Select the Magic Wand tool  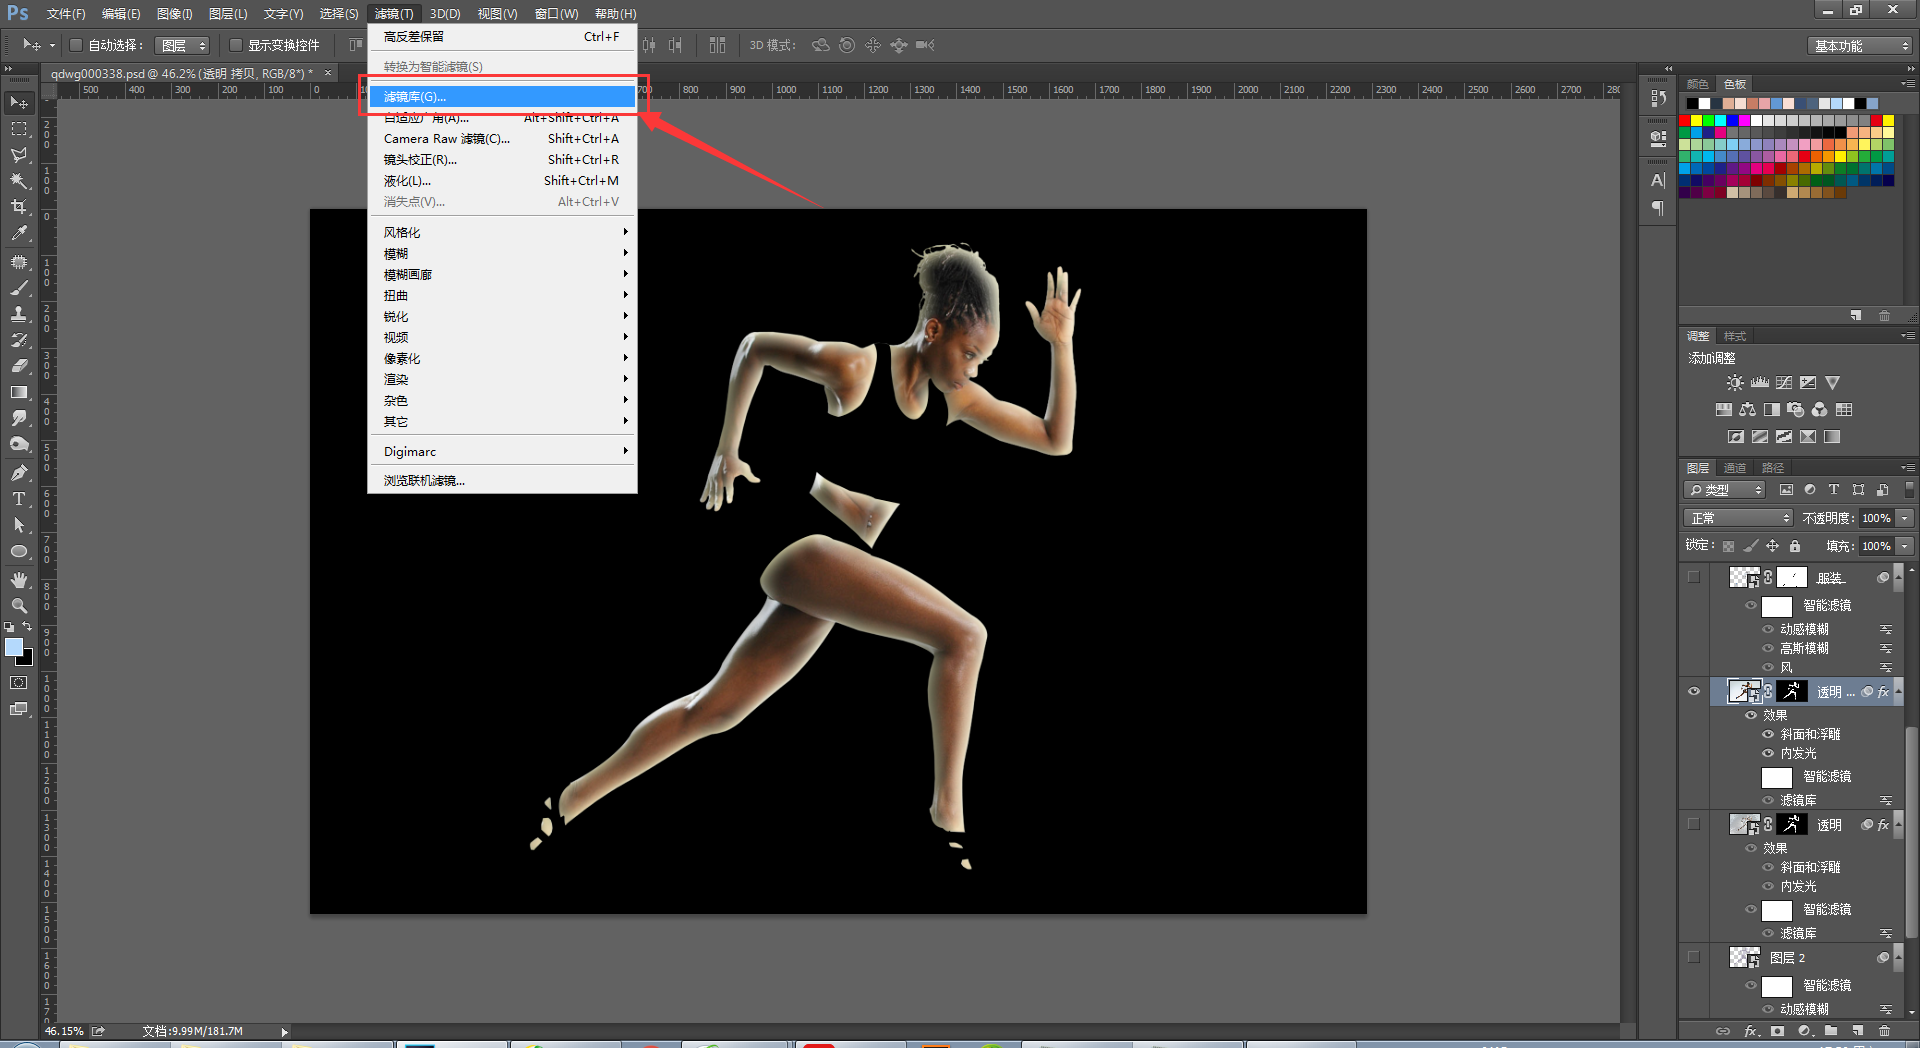click(19, 181)
